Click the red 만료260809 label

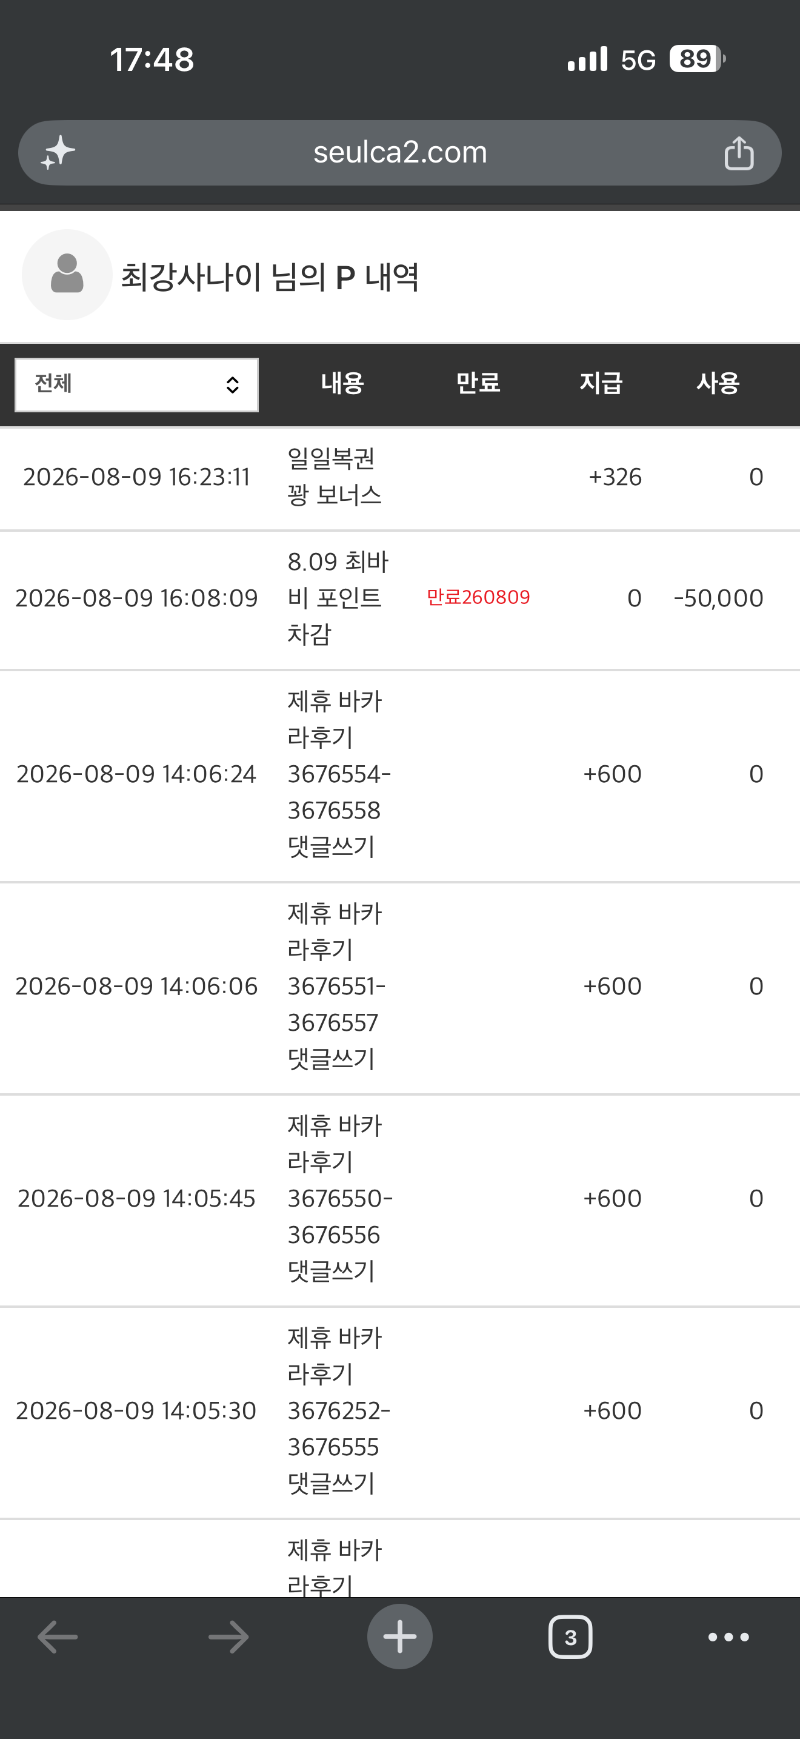(478, 597)
